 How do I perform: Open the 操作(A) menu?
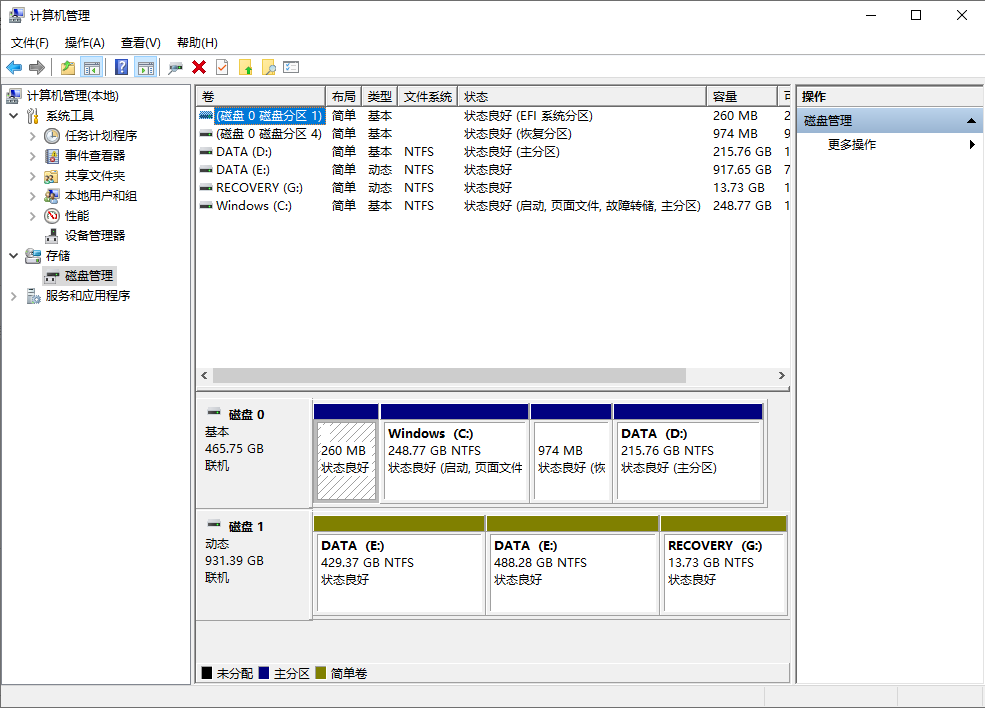click(84, 42)
